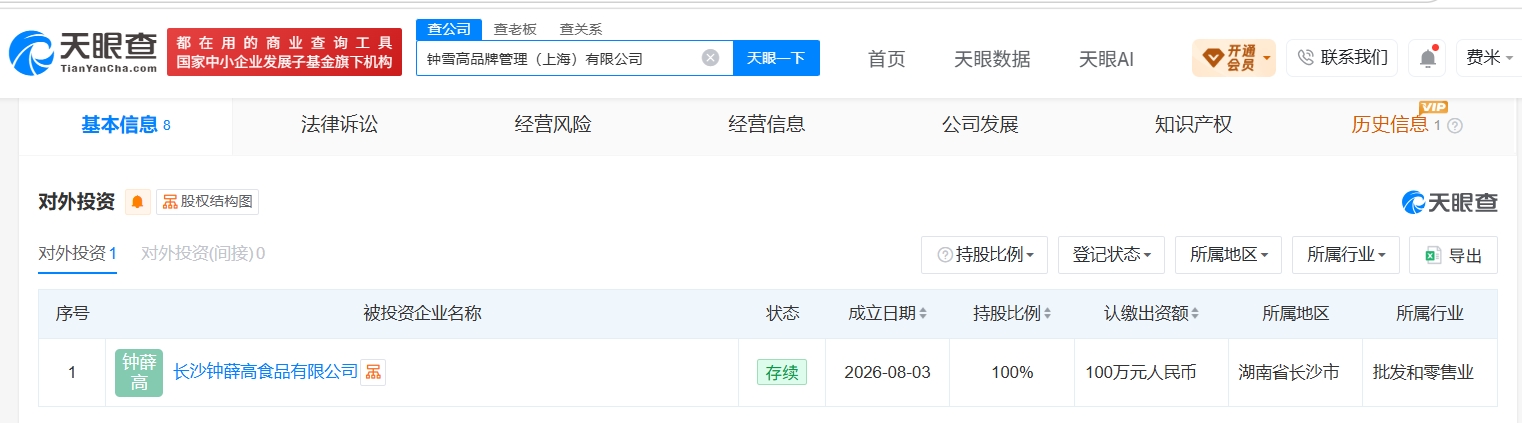Switch to 查关系 search tab
The image size is (1522, 423).
[580, 29]
